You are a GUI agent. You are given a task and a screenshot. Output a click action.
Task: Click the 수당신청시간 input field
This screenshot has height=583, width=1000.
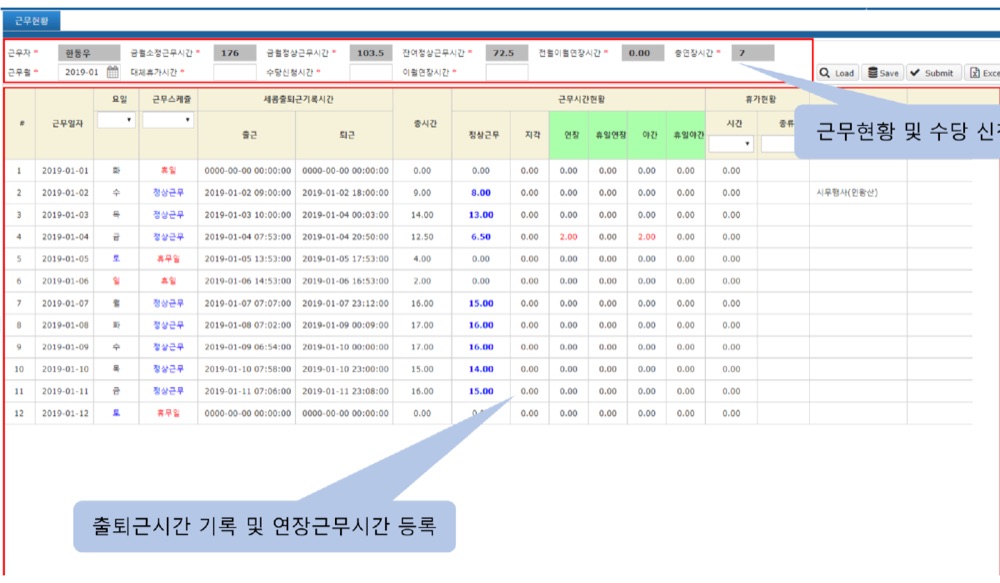click(371, 72)
